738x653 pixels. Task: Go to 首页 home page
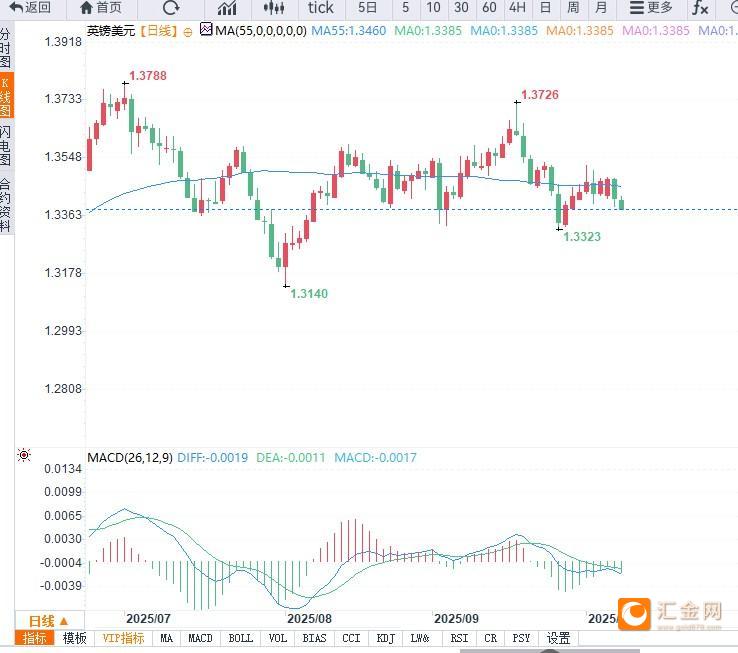pyautogui.click(x=101, y=8)
